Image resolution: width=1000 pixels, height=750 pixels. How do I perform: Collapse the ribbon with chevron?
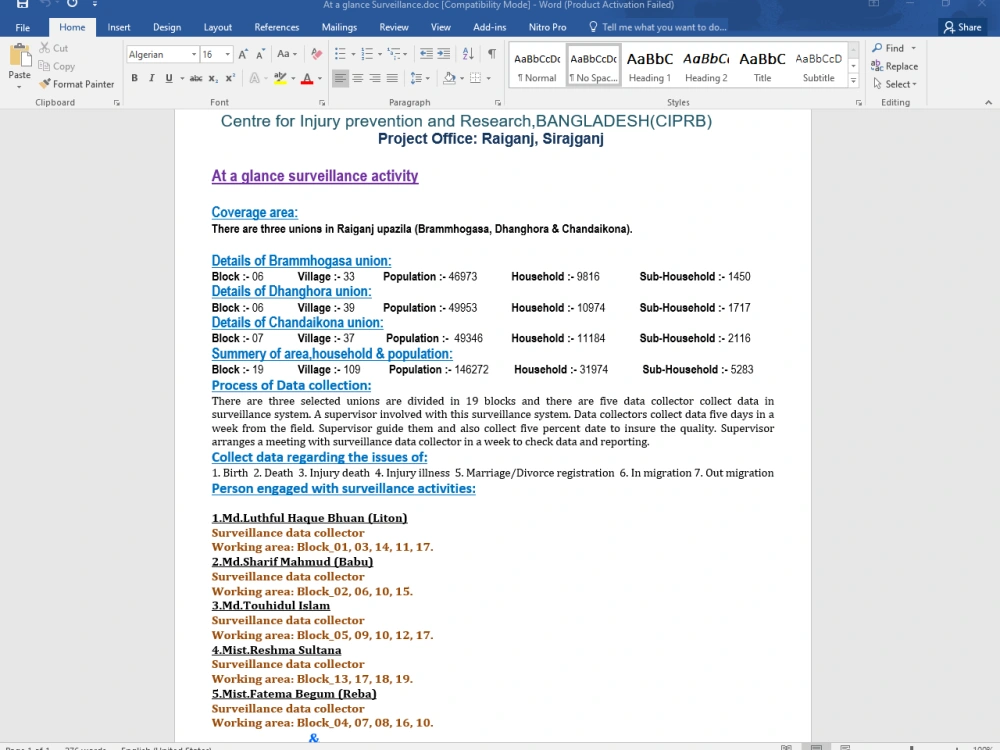(x=988, y=102)
